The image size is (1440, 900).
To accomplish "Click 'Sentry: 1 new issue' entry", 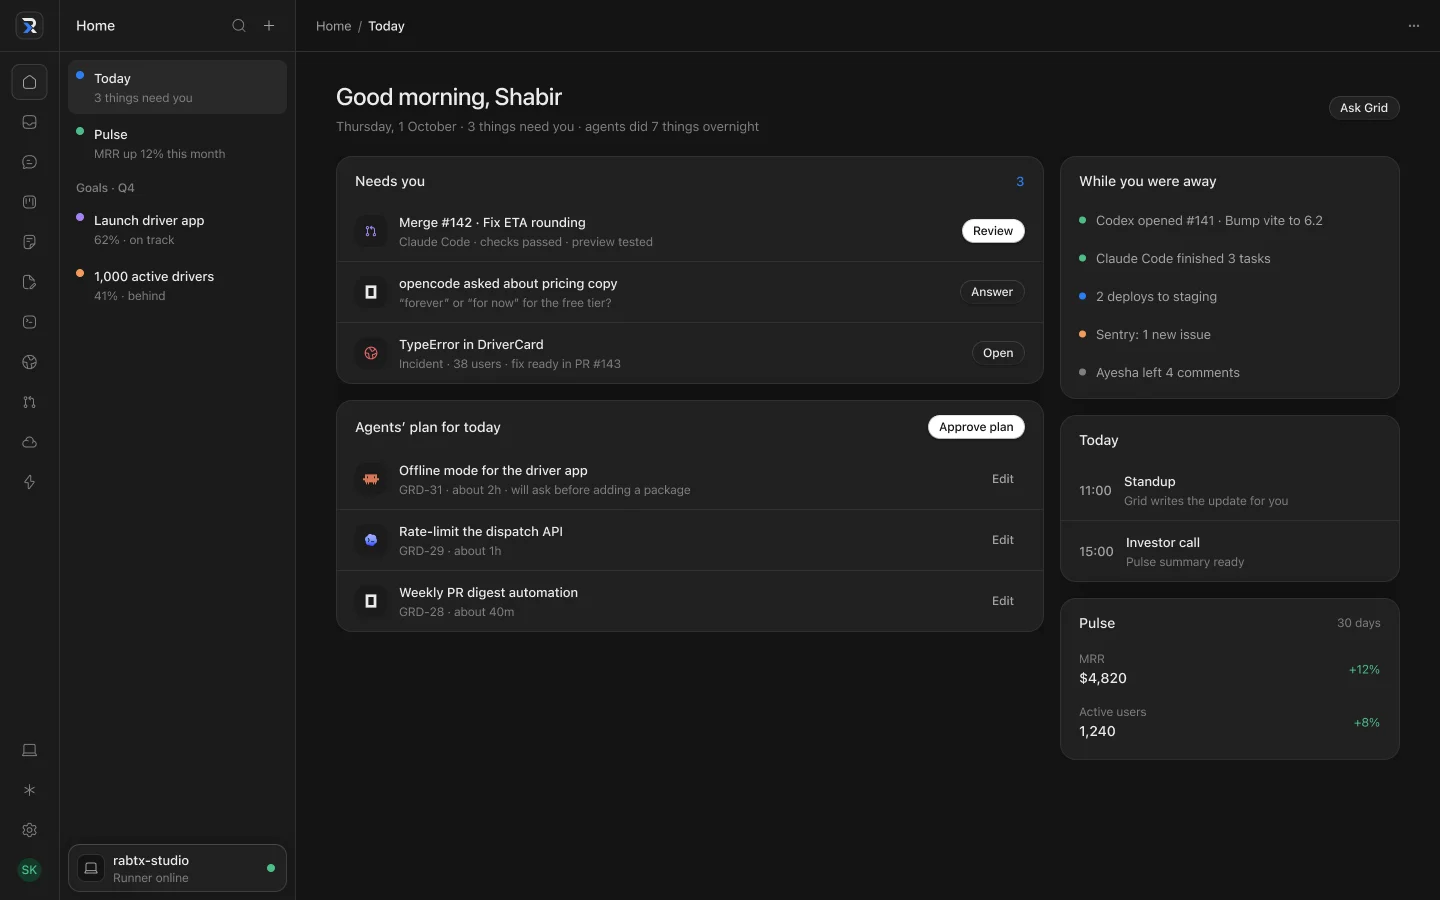I will pos(1153,334).
